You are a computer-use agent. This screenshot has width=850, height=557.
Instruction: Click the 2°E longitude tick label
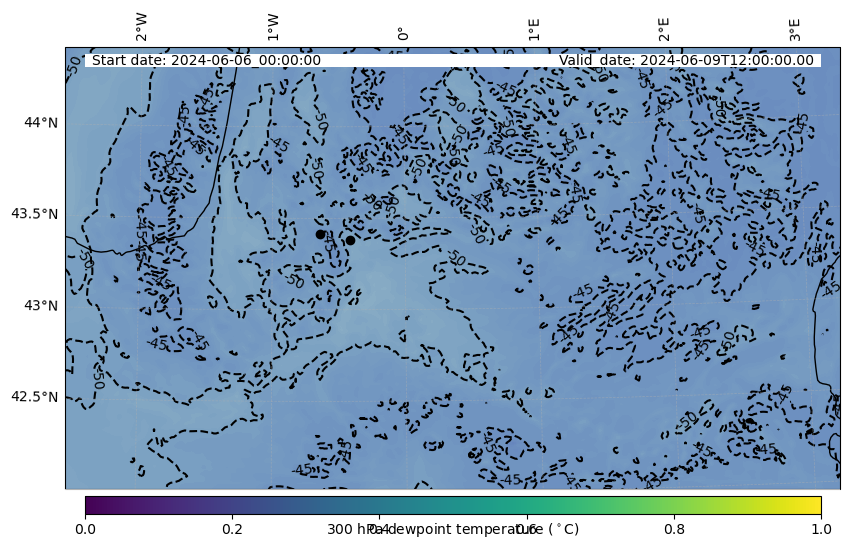tap(664, 29)
